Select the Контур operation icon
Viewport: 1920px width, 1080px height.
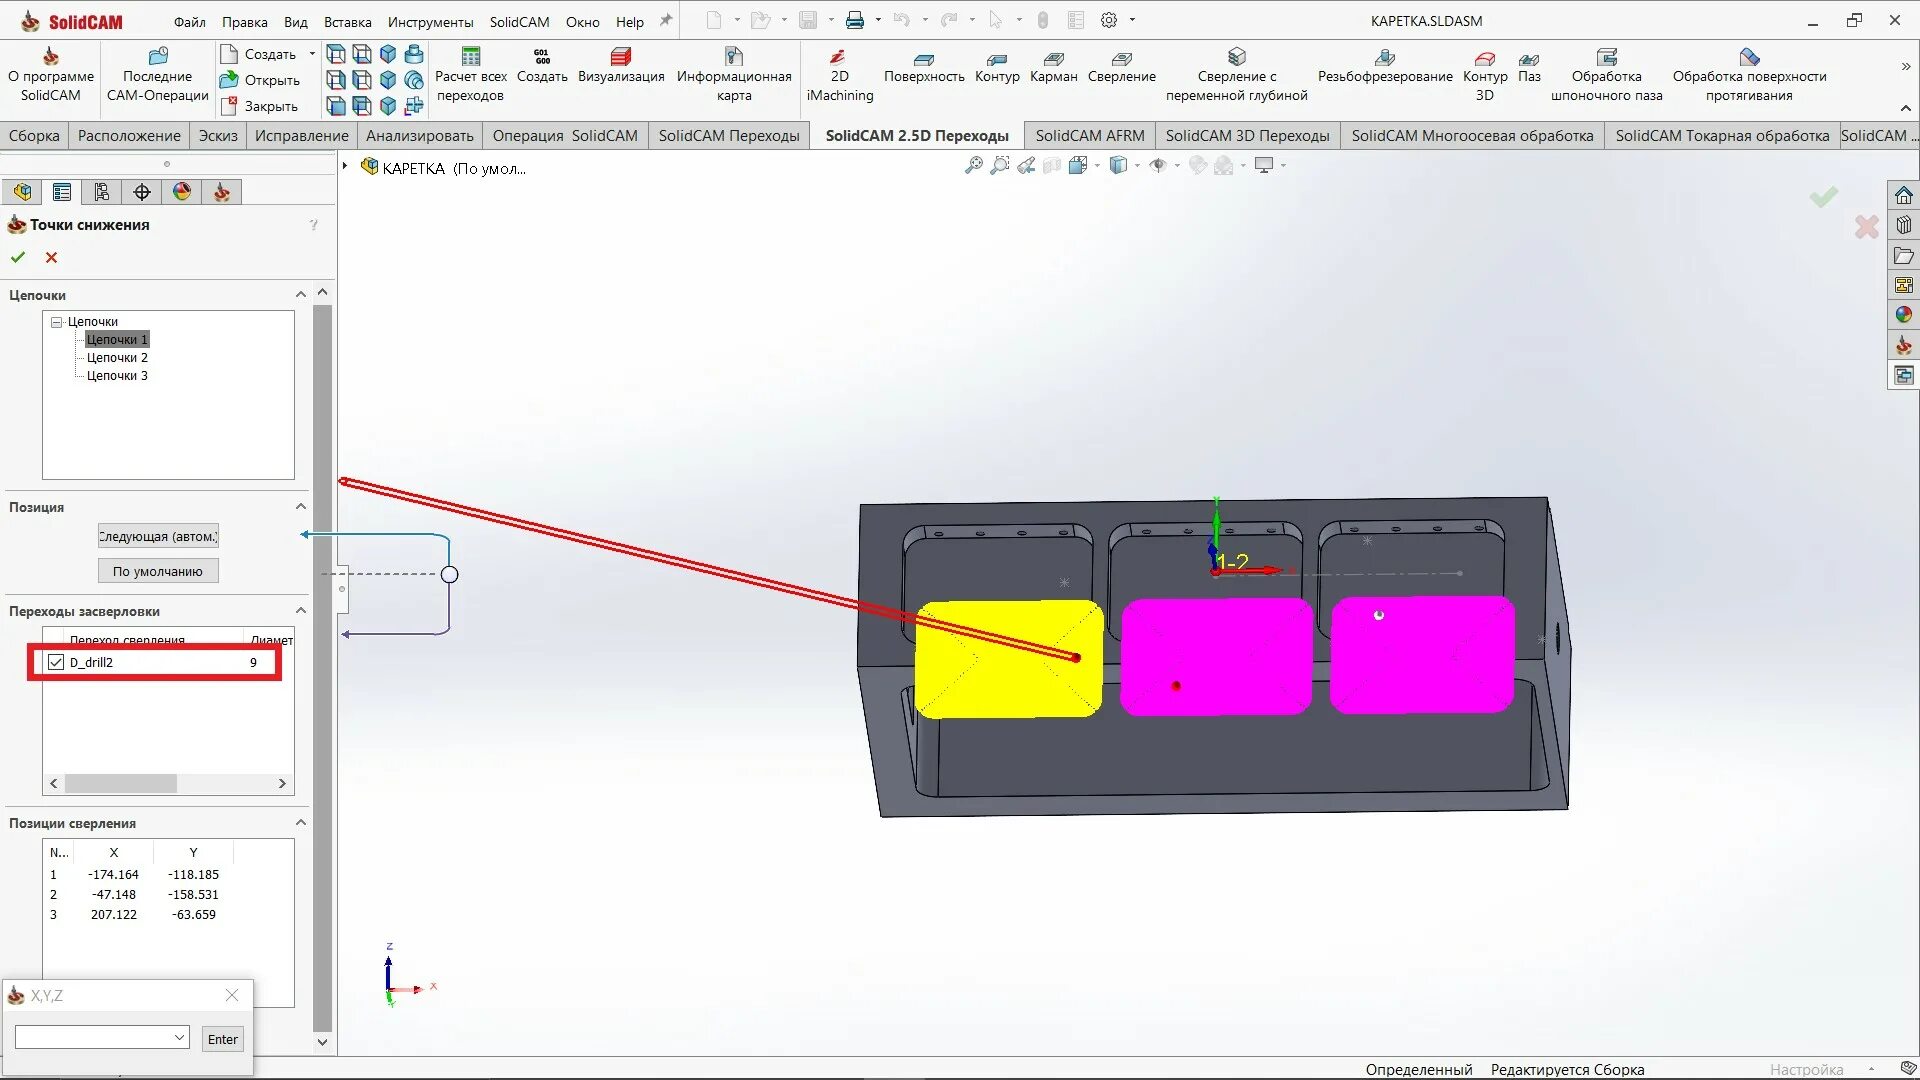pyautogui.click(x=997, y=66)
